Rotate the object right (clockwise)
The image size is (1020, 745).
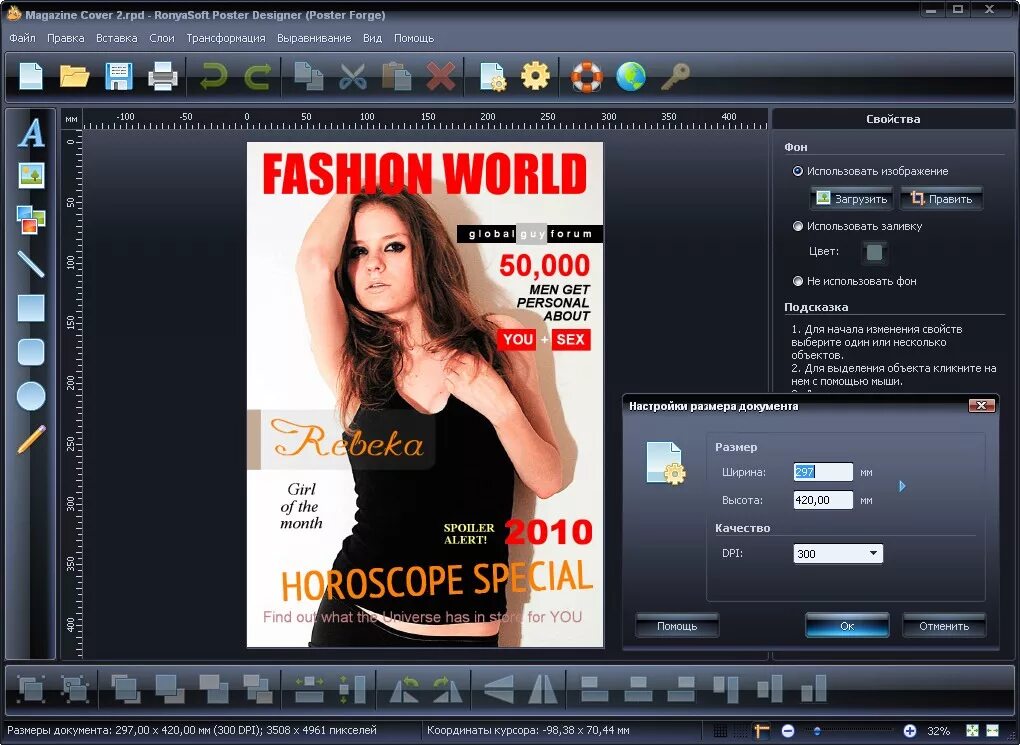point(448,688)
